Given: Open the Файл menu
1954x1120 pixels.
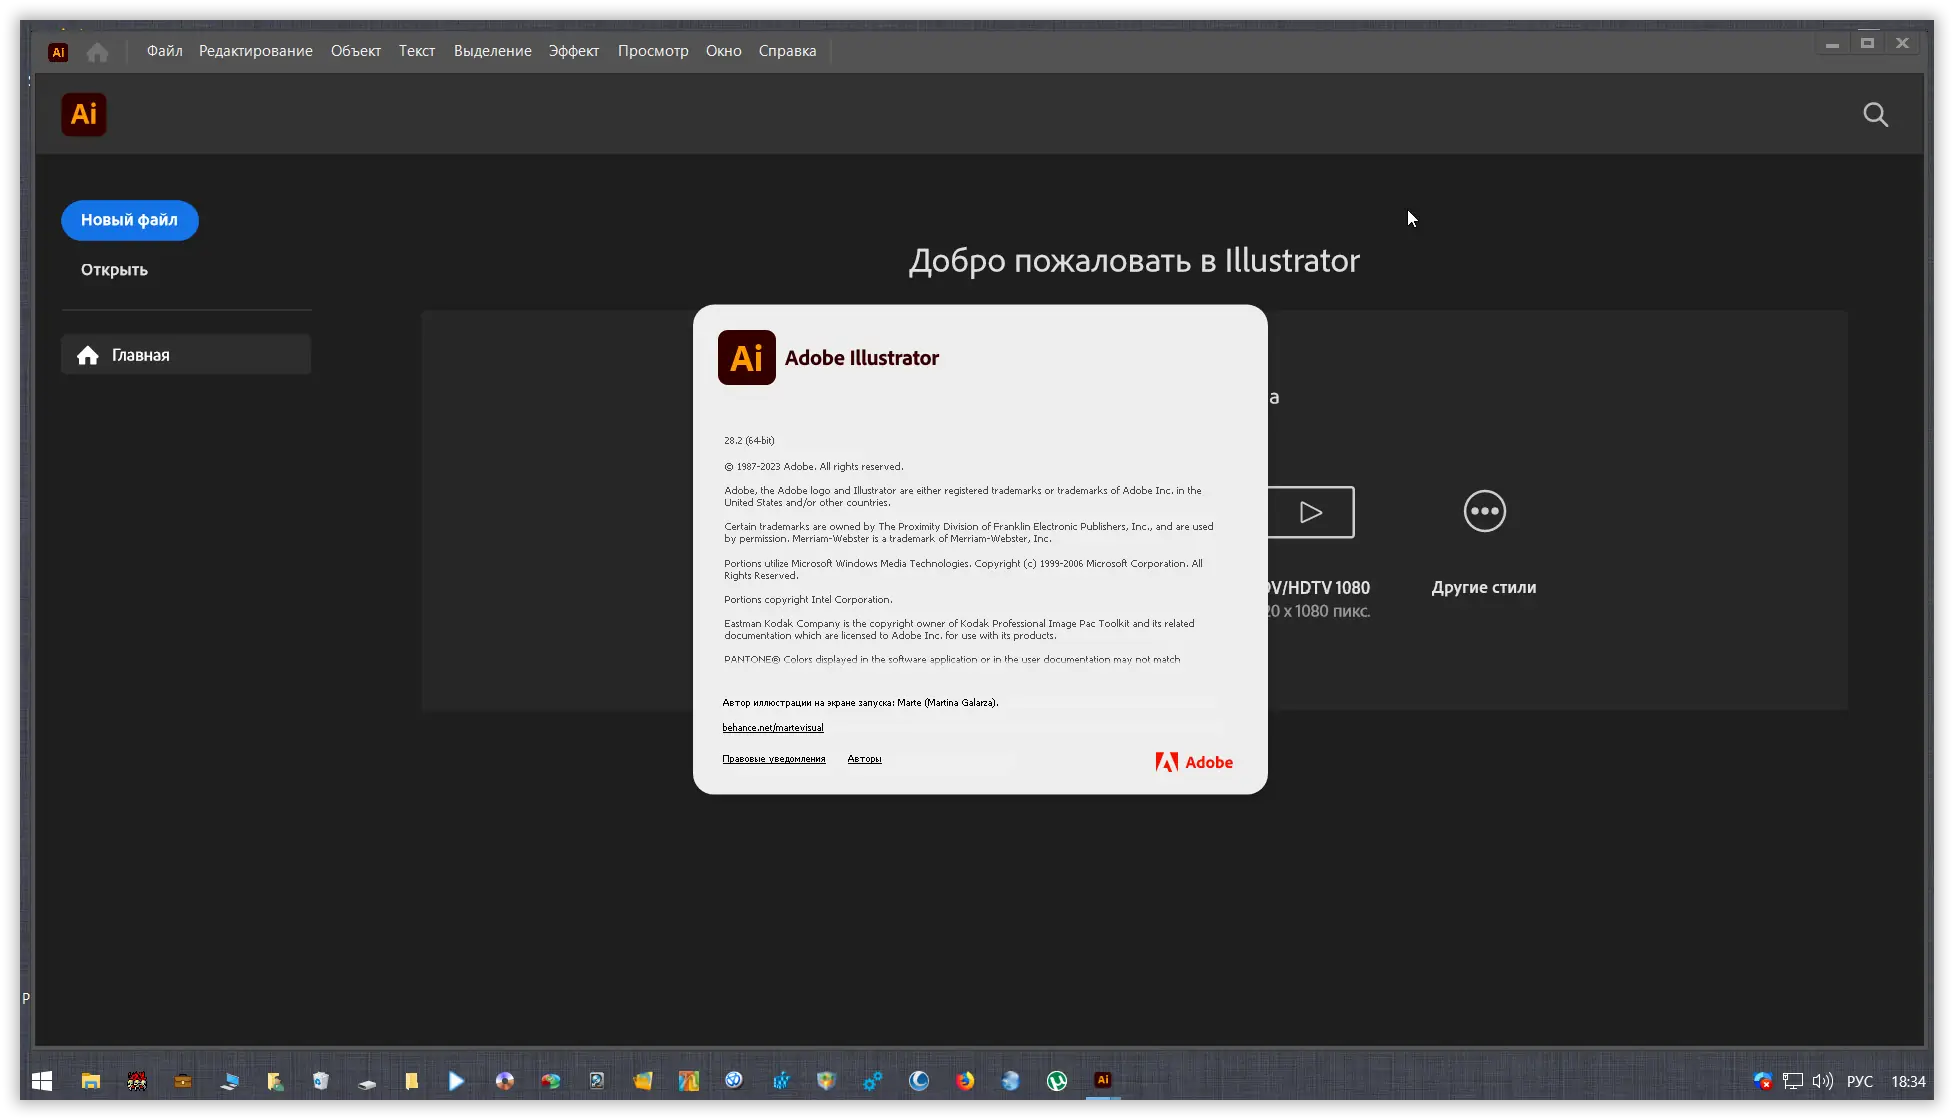Looking at the screenshot, I should tap(164, 51).
